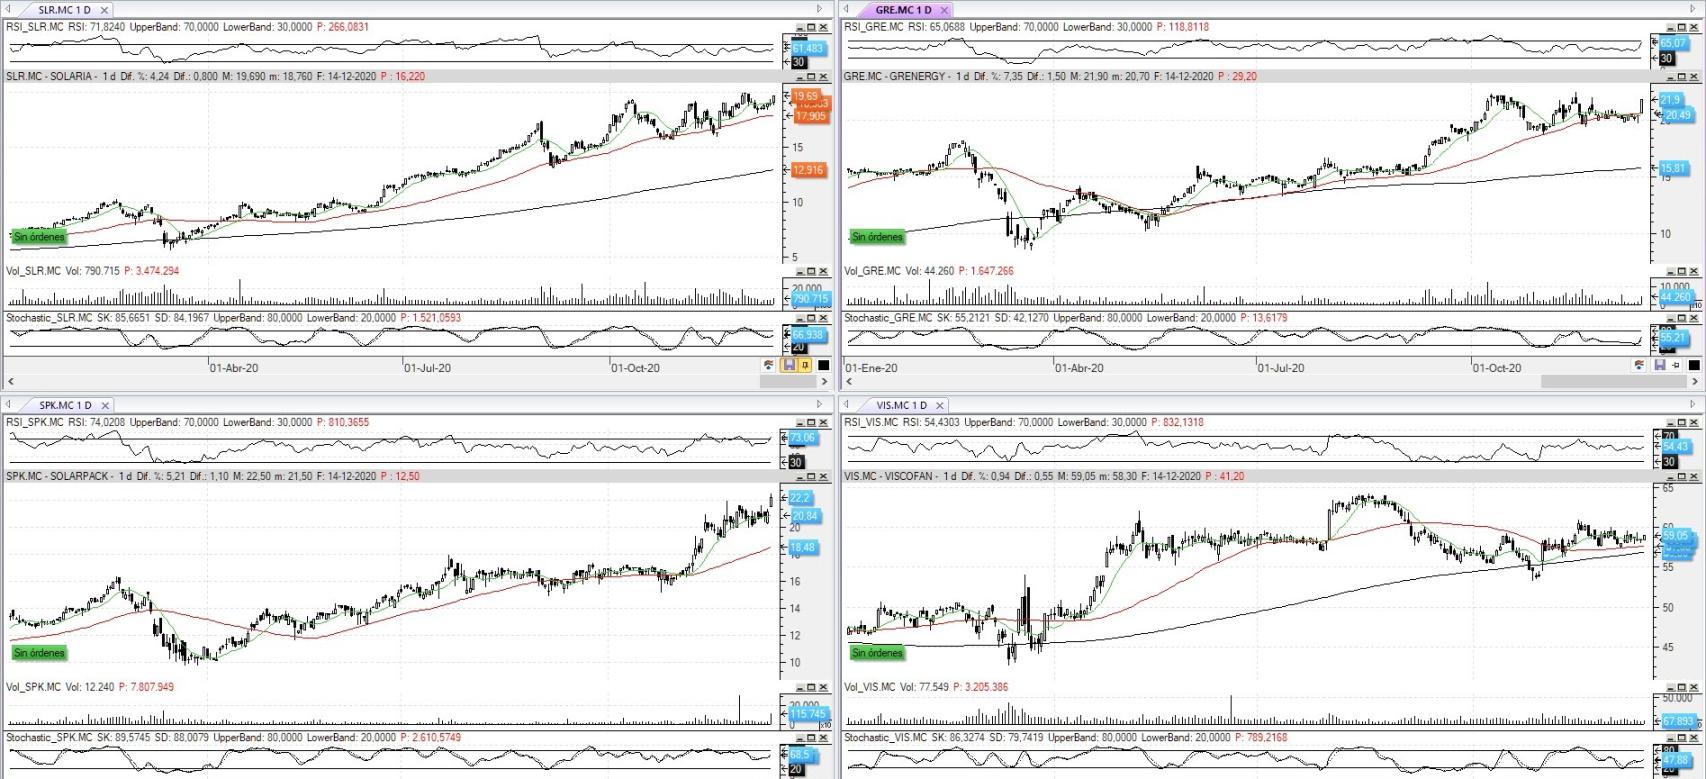Close the Vol_SLR.MC volume pane
The width and height of the screenshot is (1706, 779).
tap(823, 271)
